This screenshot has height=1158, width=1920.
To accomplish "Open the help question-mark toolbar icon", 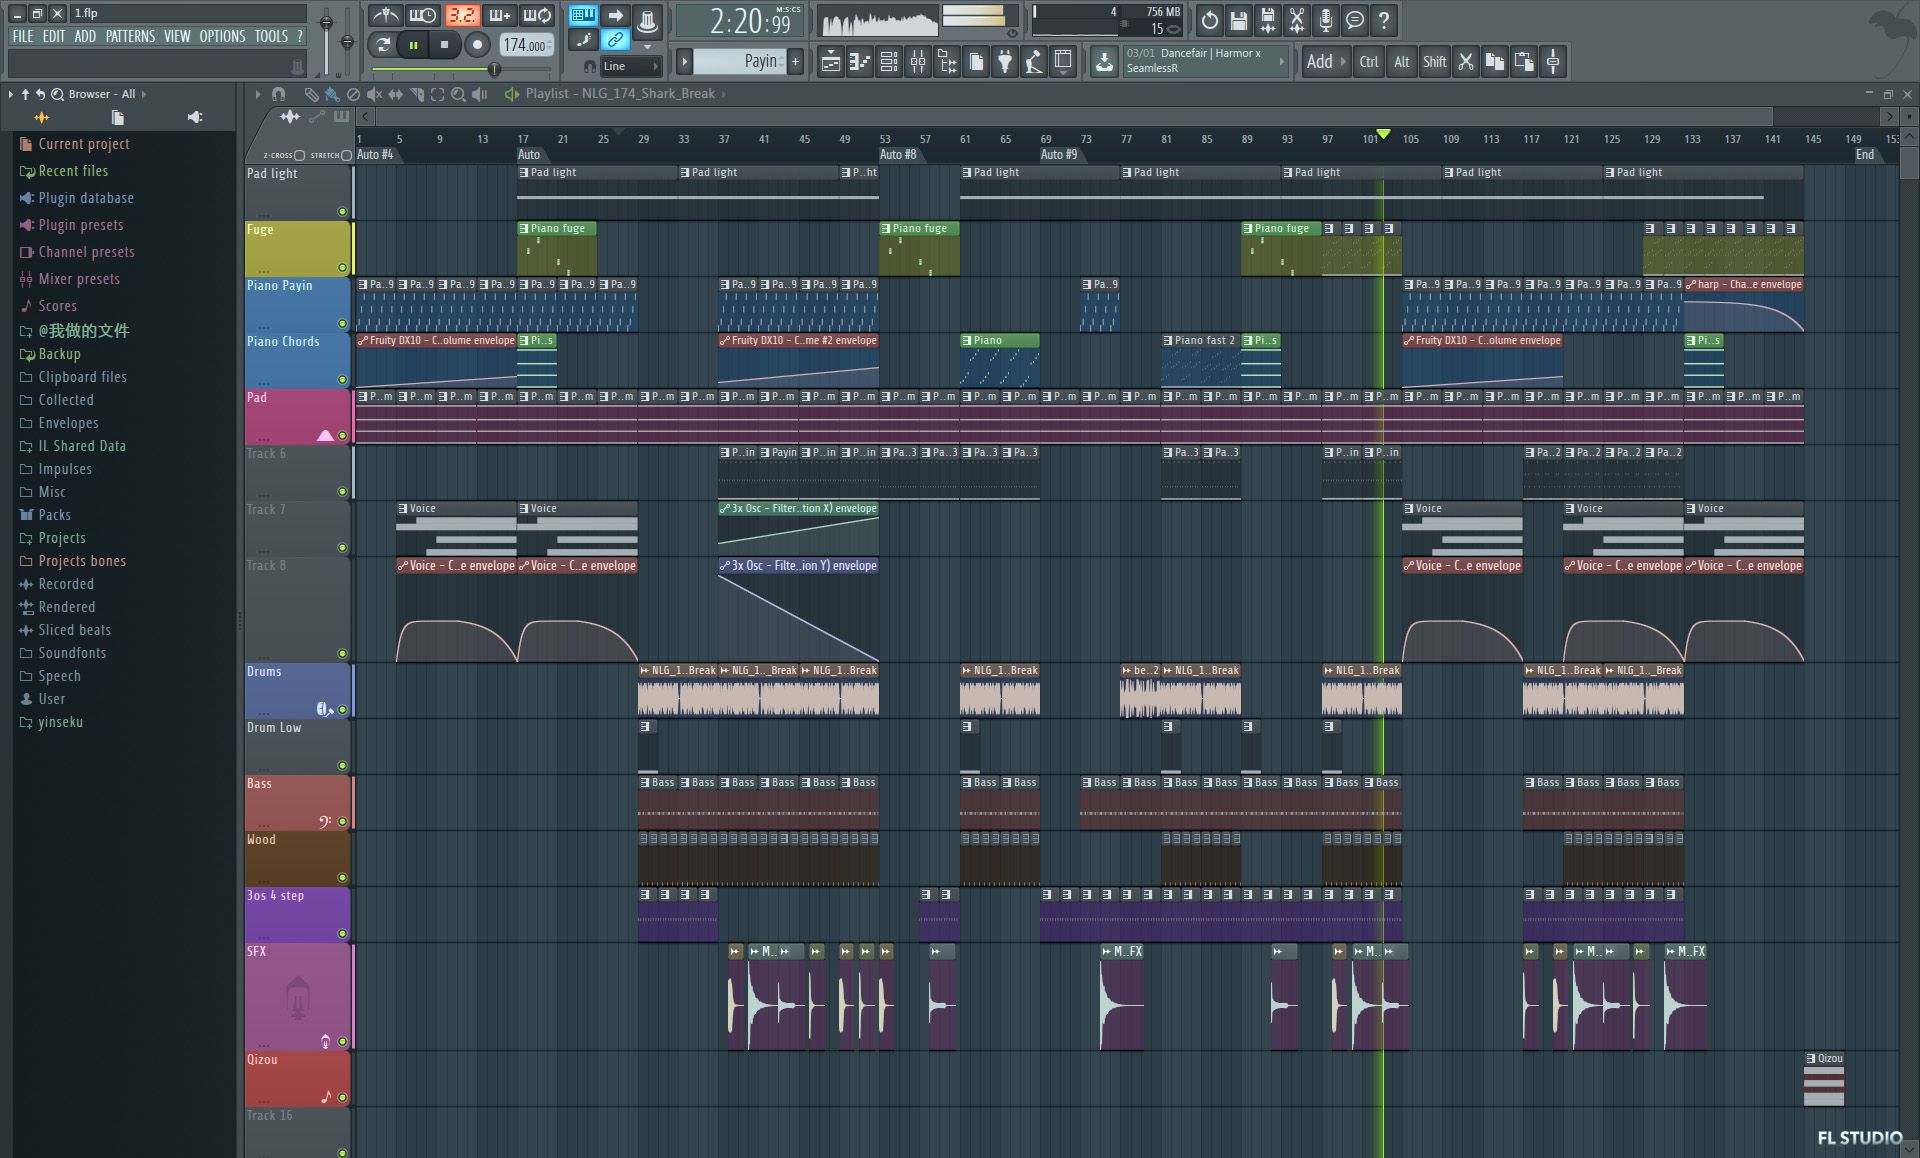I will click(1384, 19).
